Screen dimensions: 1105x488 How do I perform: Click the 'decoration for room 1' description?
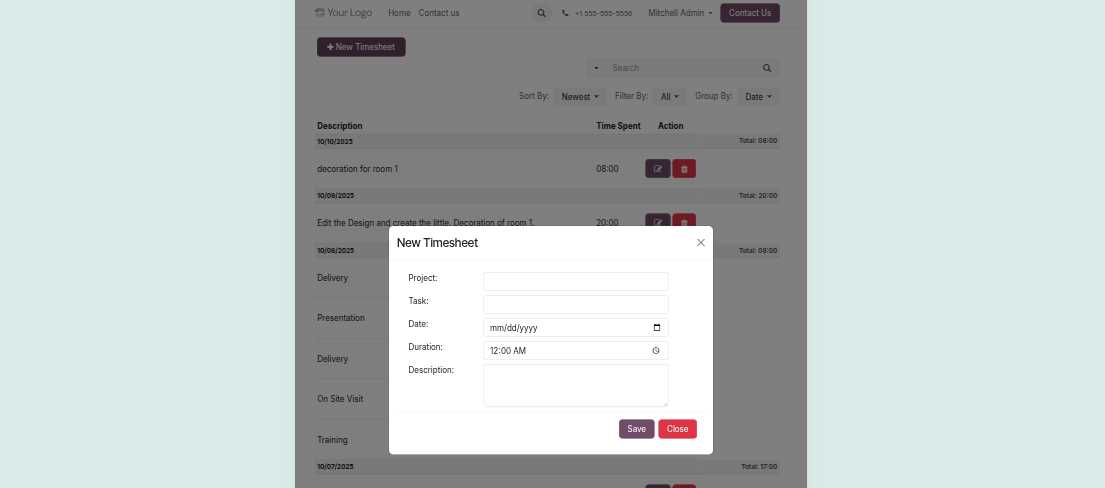[357, 169]
